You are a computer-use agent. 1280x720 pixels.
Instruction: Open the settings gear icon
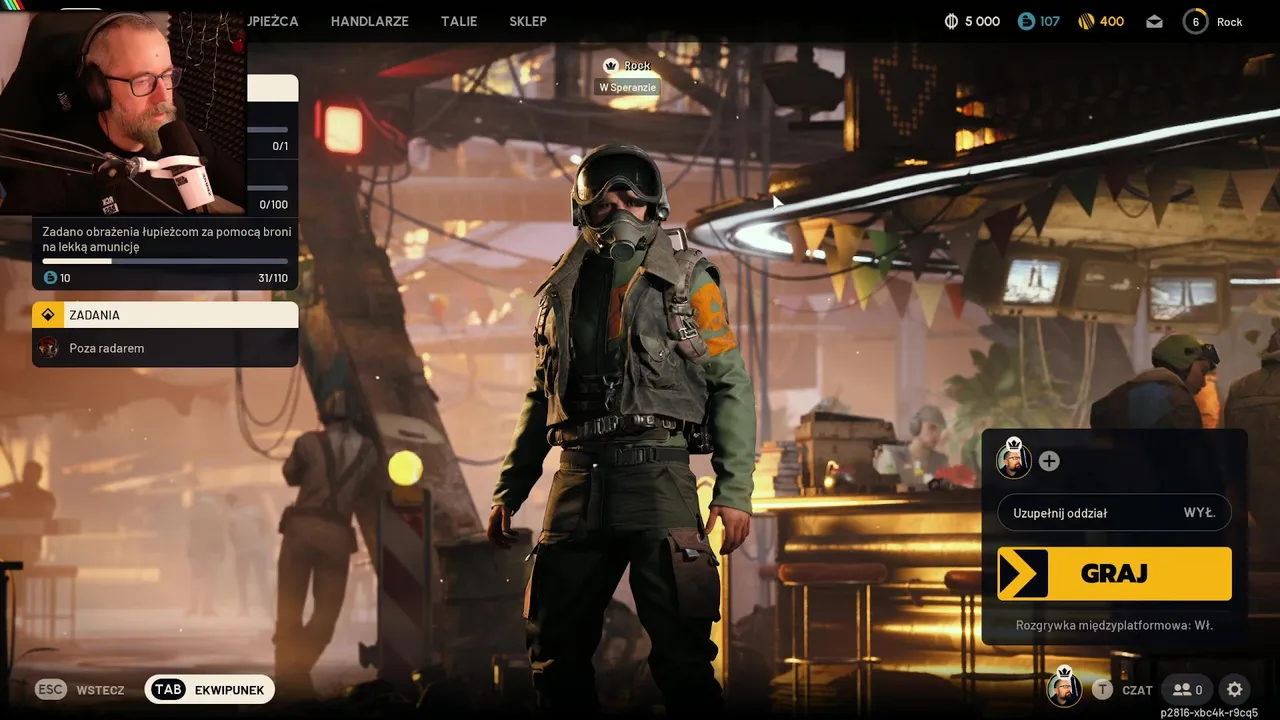pyautogui.click(x=1234, y=689)
